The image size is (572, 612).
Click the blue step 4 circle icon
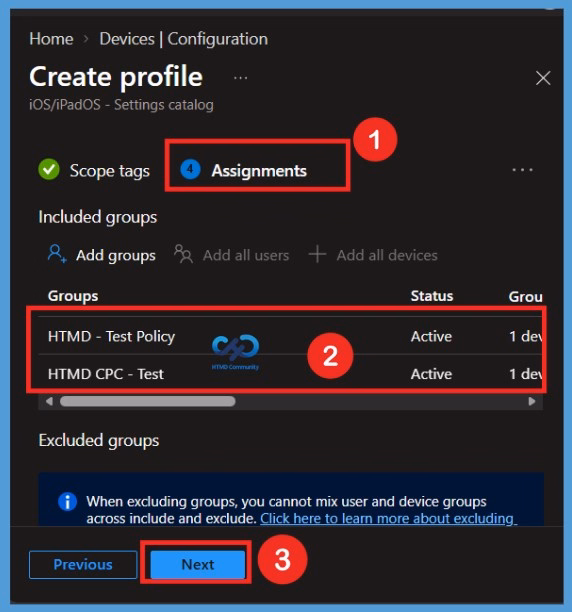[x=190, y=170]
